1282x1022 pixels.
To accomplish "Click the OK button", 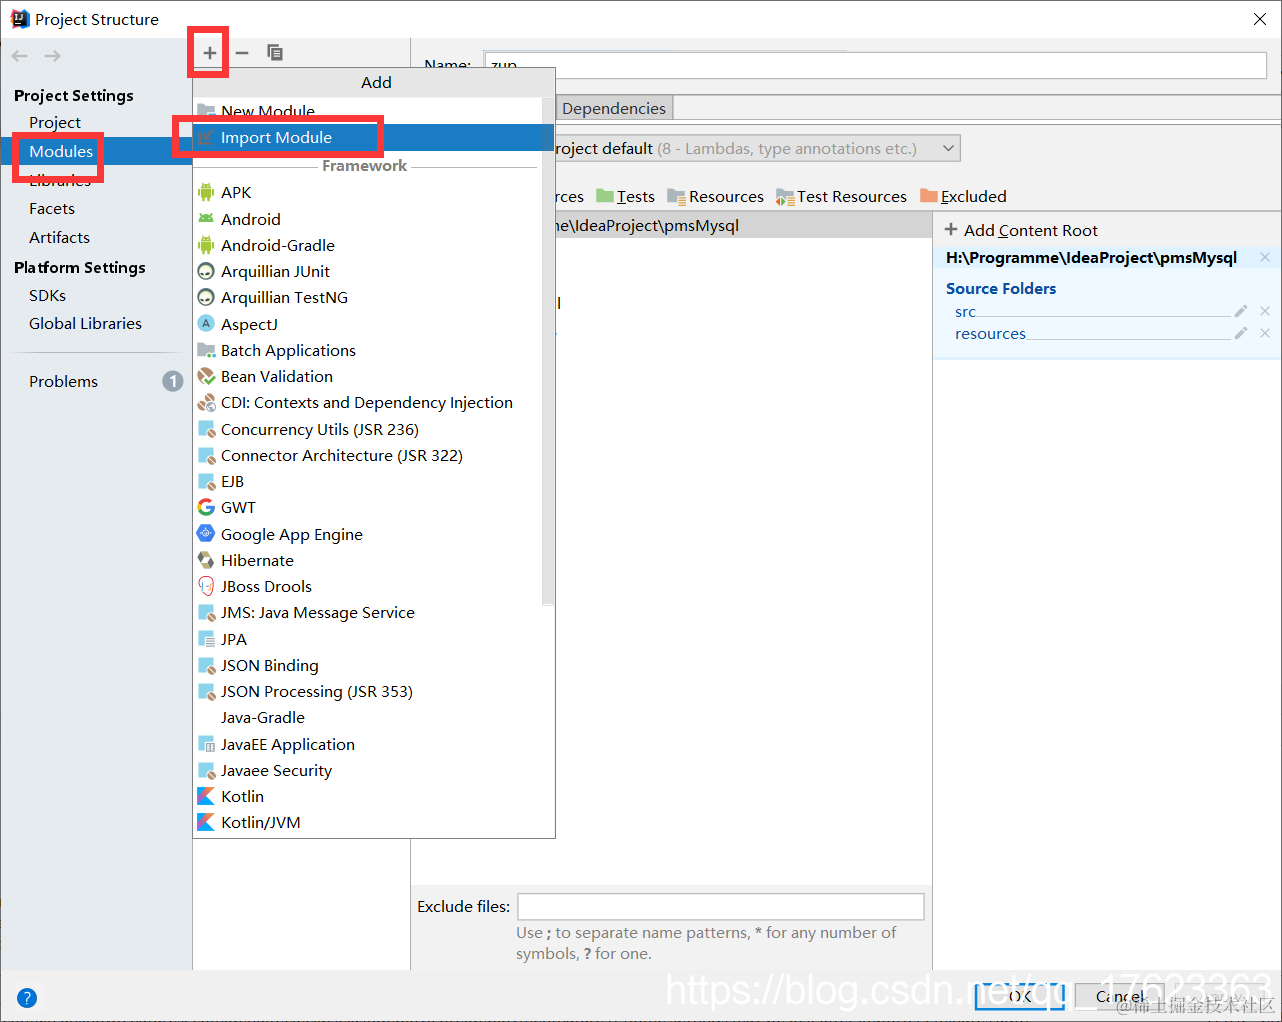I will point(1020,996).
